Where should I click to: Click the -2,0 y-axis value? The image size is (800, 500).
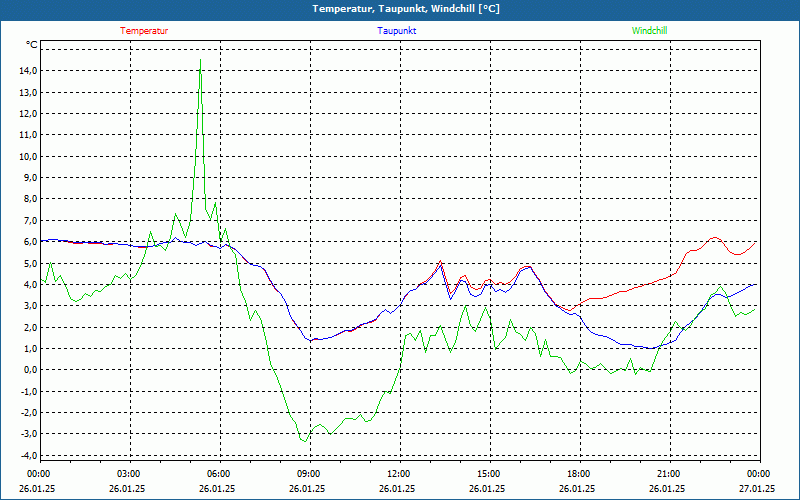pyautogui.click(x=29, y=413)
